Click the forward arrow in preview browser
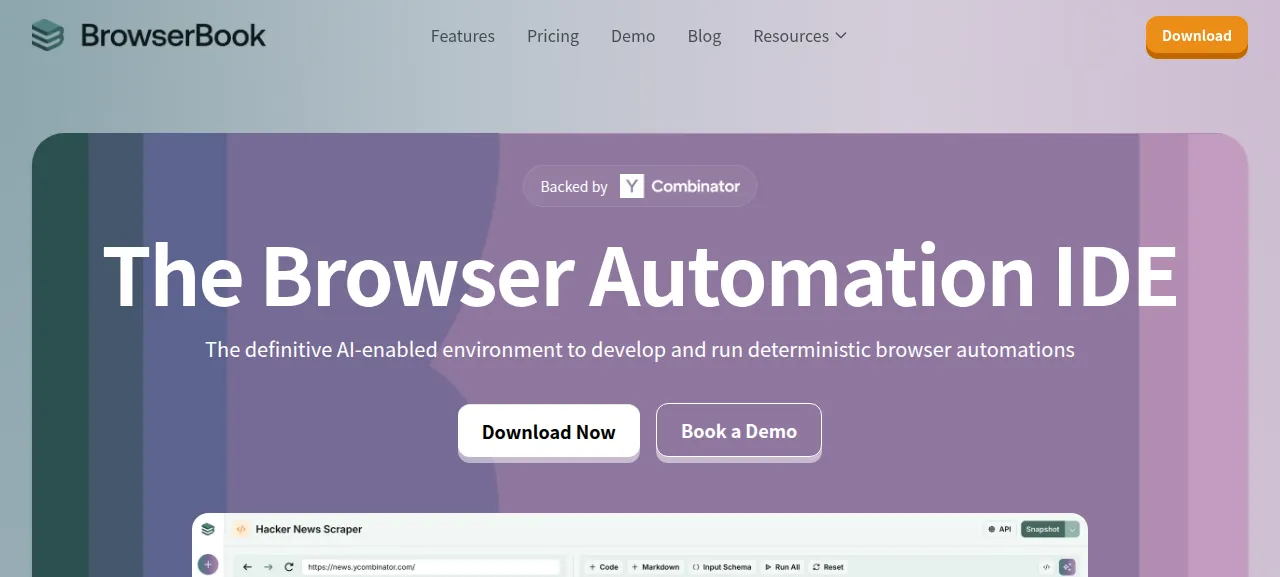The height and width of the screenshot is (577, 1280). pyautogui.click(x=268, y=567)
